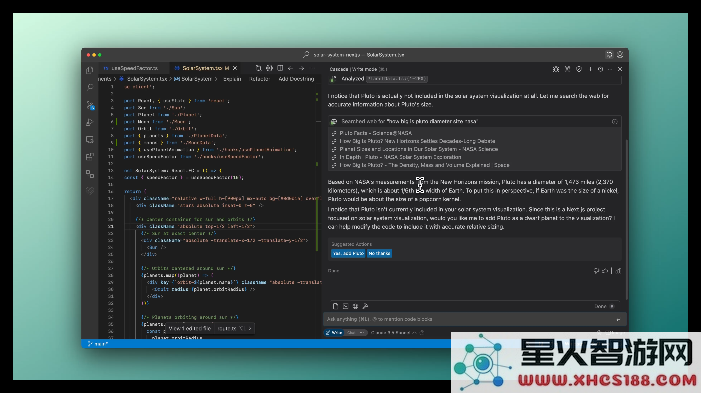Click the share icon beside feedback thumbs

(618, 271)
